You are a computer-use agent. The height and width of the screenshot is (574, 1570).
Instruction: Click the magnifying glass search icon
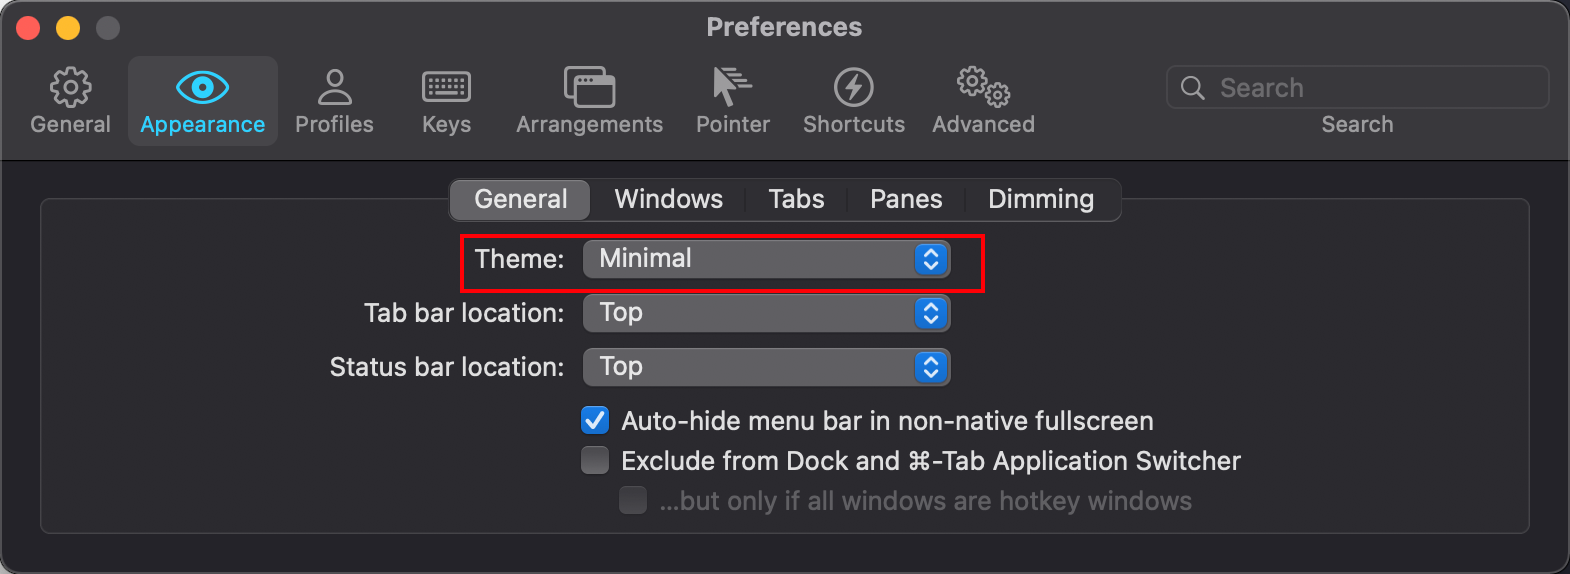[1192, 88]
